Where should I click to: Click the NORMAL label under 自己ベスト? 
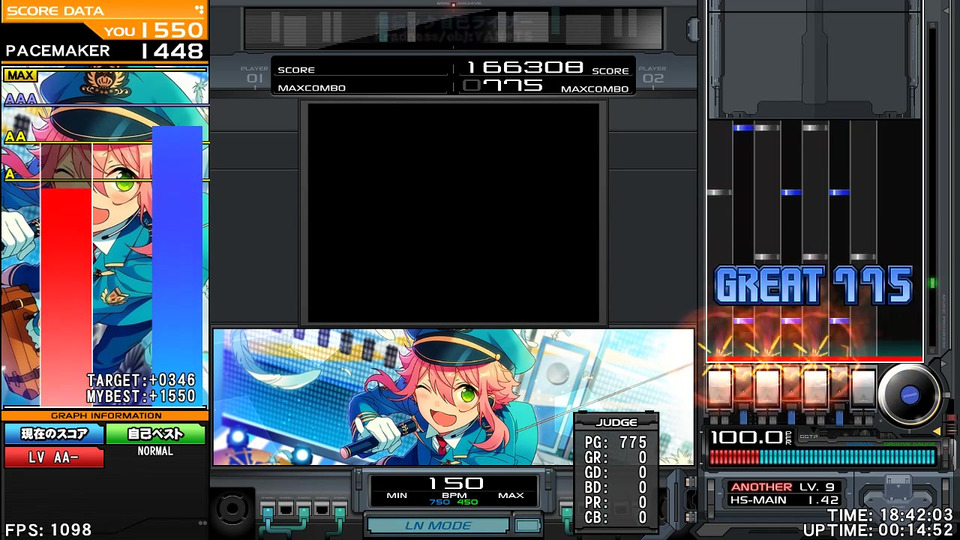pos(155,451)
